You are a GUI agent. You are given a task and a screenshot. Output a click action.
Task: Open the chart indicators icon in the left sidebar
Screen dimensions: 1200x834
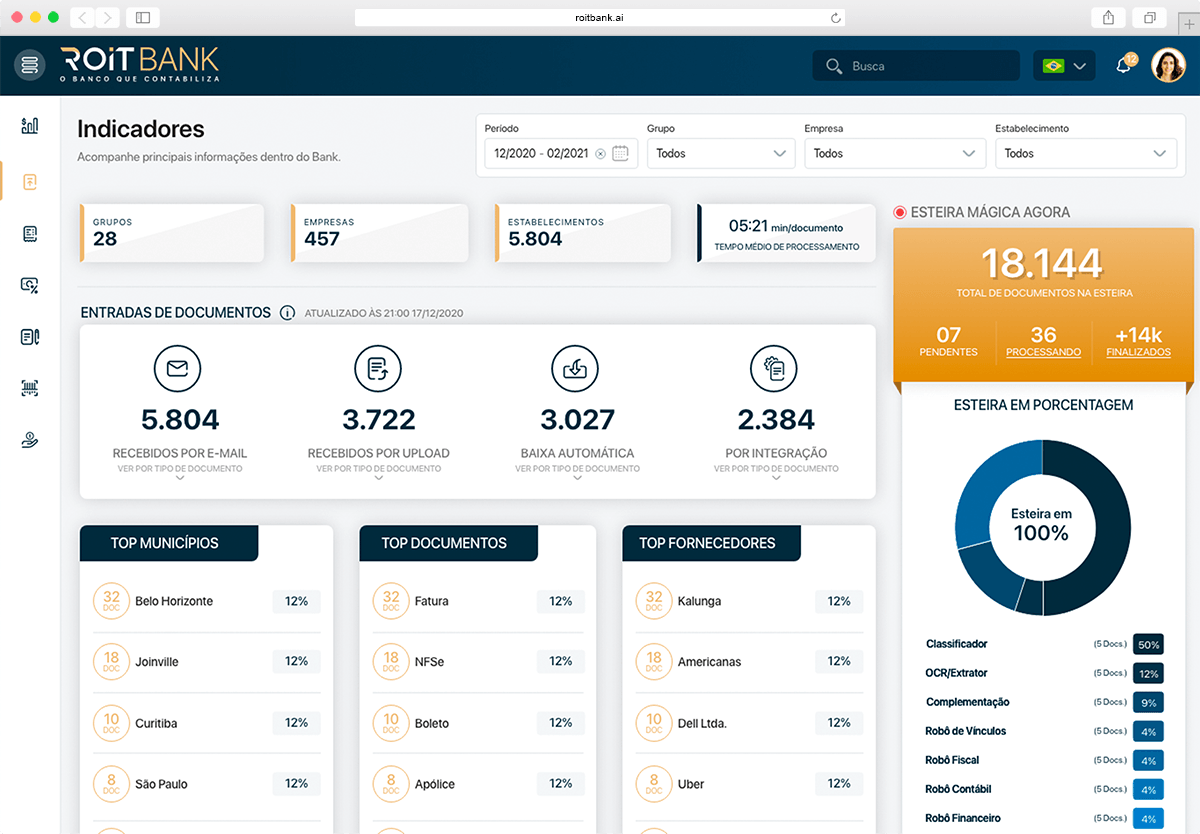point(30,125)
